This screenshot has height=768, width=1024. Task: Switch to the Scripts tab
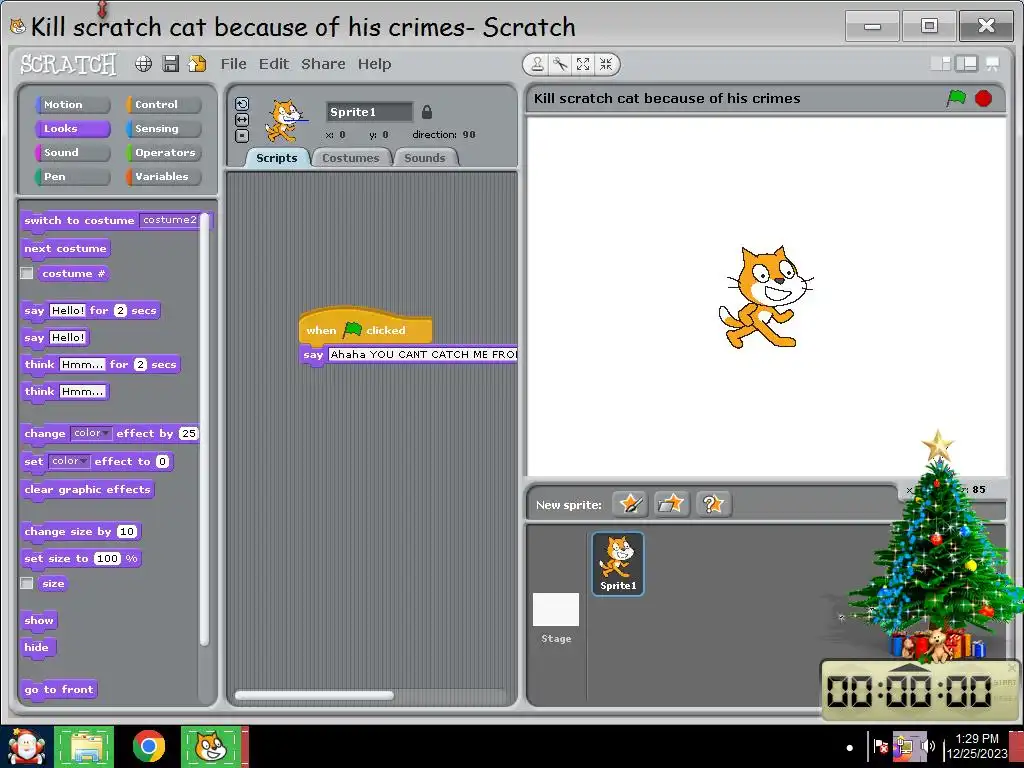277,158
